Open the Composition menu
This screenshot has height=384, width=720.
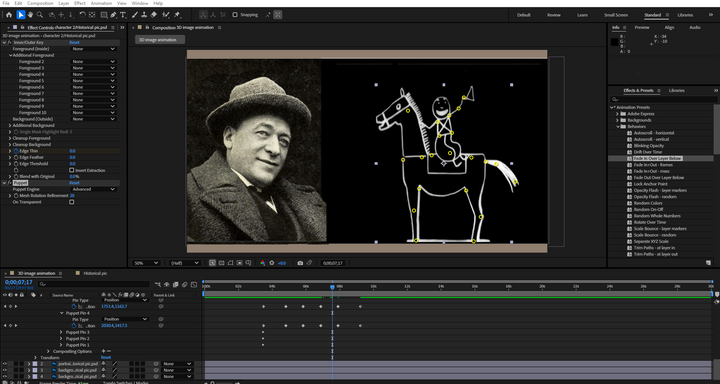coord(40,3)
